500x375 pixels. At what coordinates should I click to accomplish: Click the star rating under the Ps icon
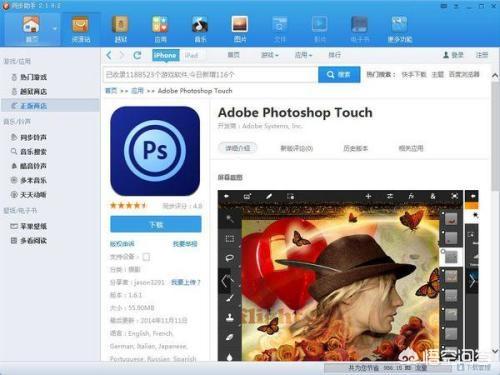pyautogui.click(x=129, y=205)
